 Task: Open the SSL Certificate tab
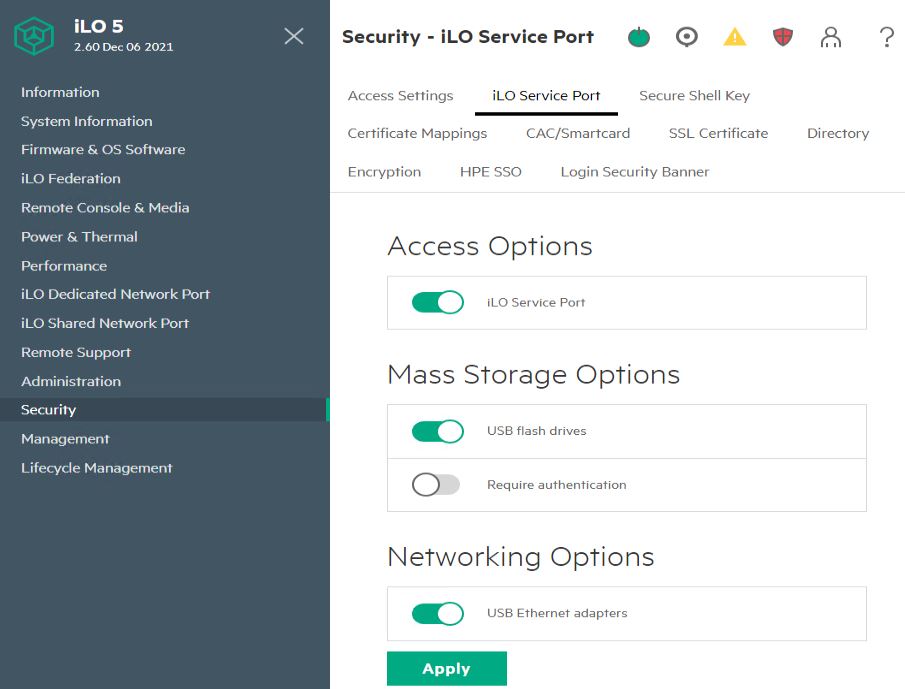click(x=718, y=133)
